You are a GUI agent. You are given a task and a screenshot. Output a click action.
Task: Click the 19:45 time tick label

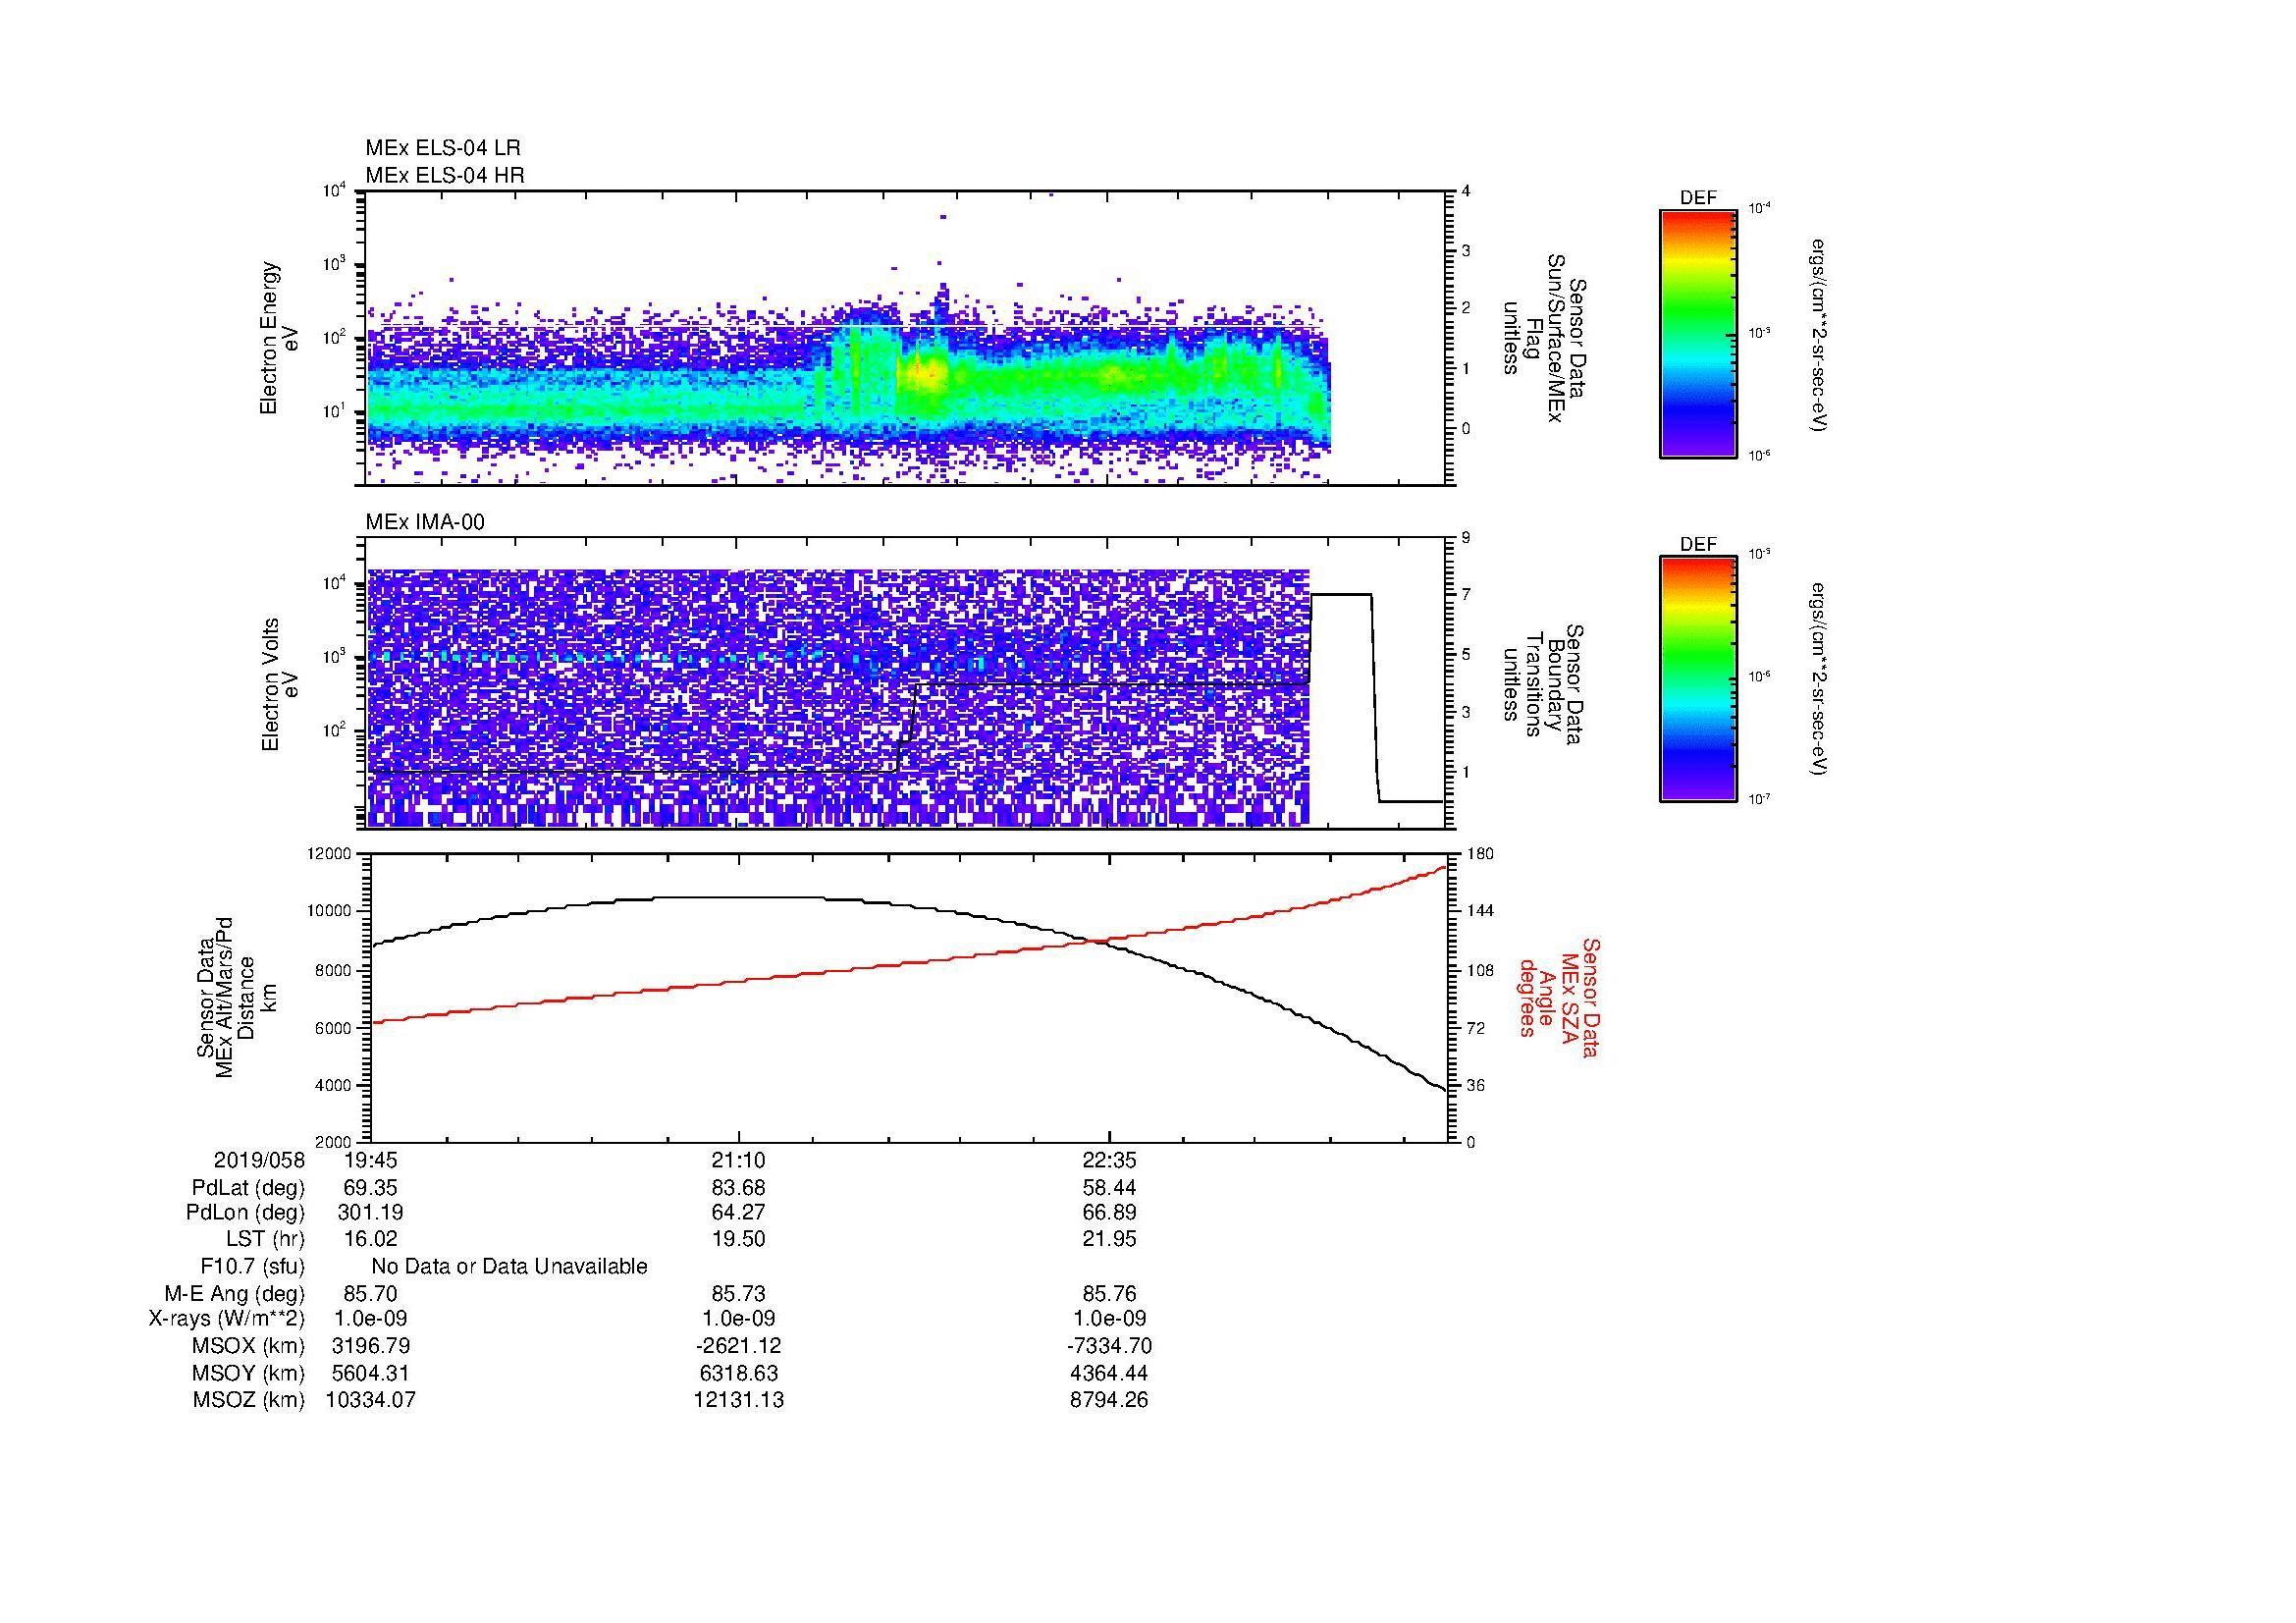(x=370, y=1160)
